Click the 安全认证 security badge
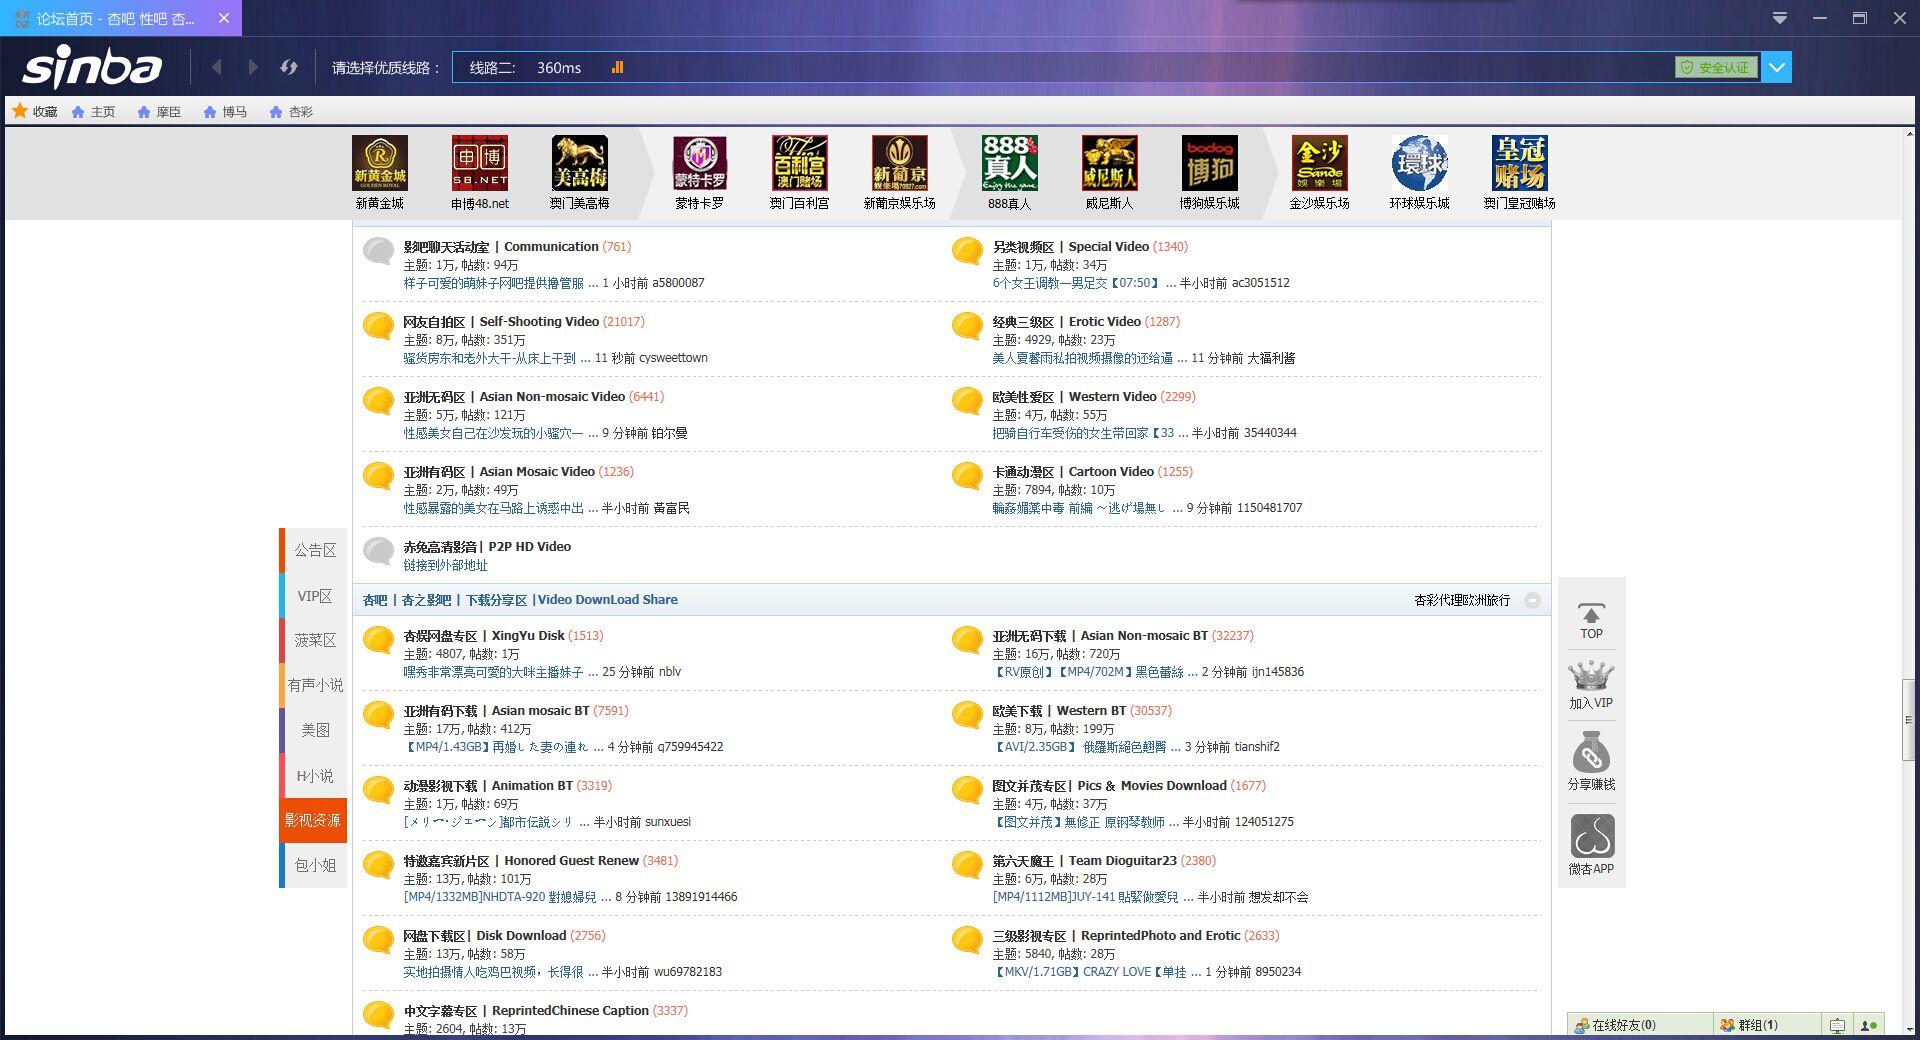 (1717, 67)
